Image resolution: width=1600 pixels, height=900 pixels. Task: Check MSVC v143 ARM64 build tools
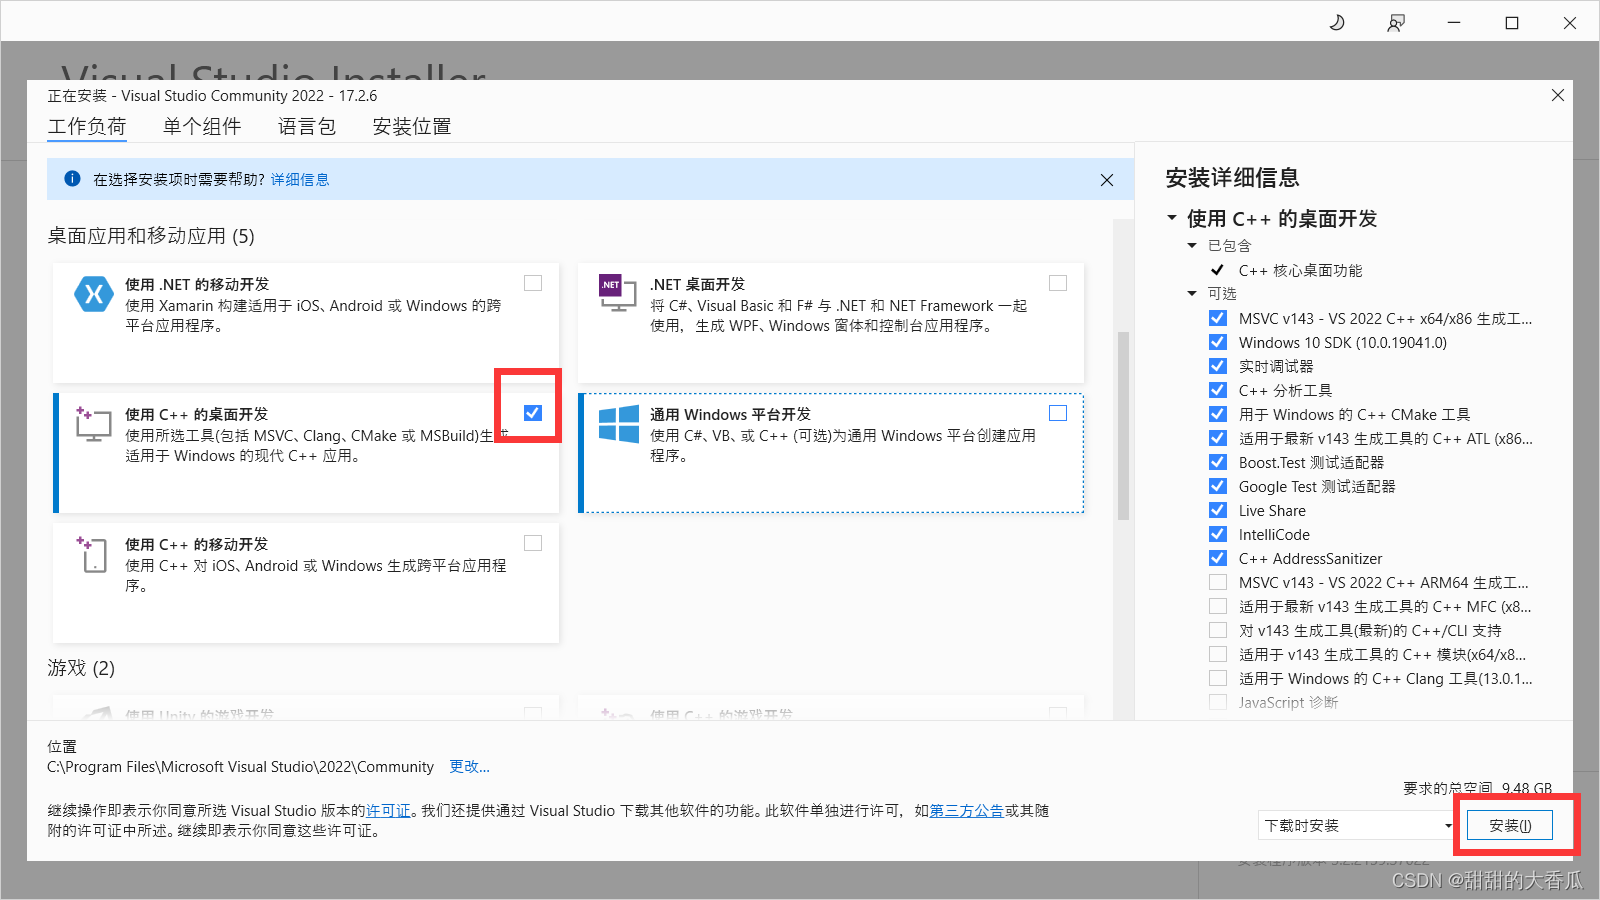click(x=1218, y=582)
